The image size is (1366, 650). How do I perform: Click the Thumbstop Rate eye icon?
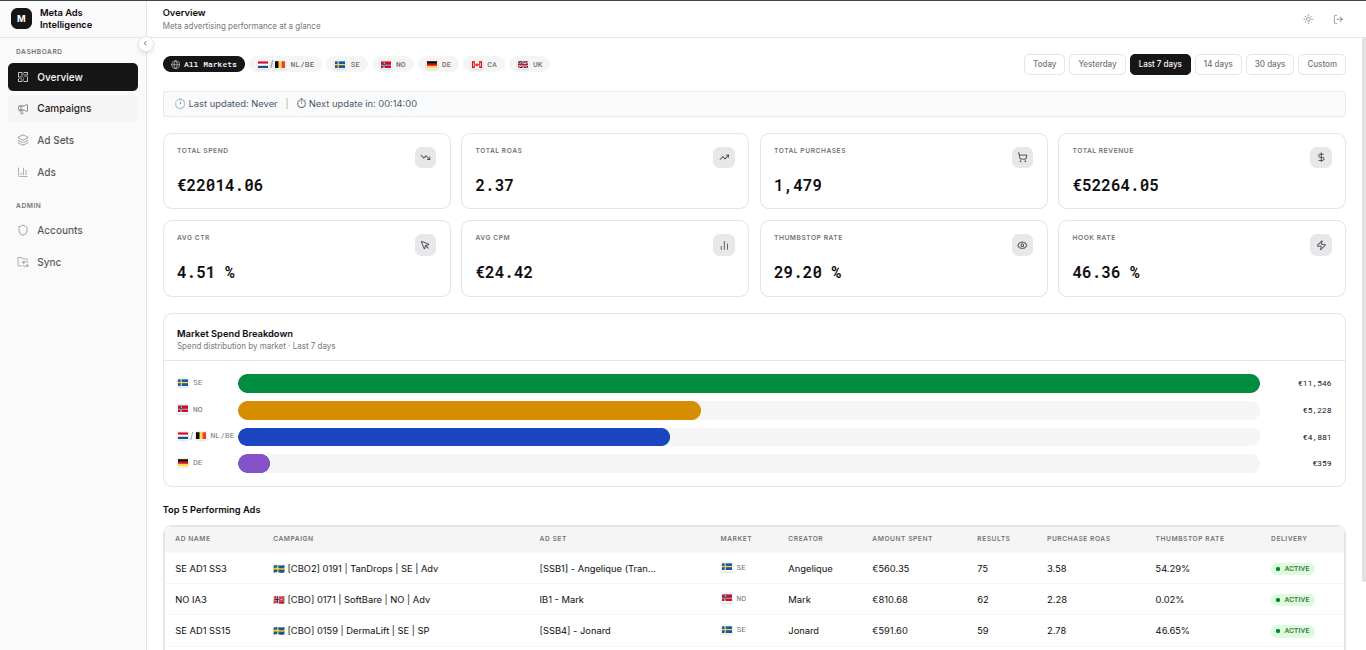coord(1022,245)
